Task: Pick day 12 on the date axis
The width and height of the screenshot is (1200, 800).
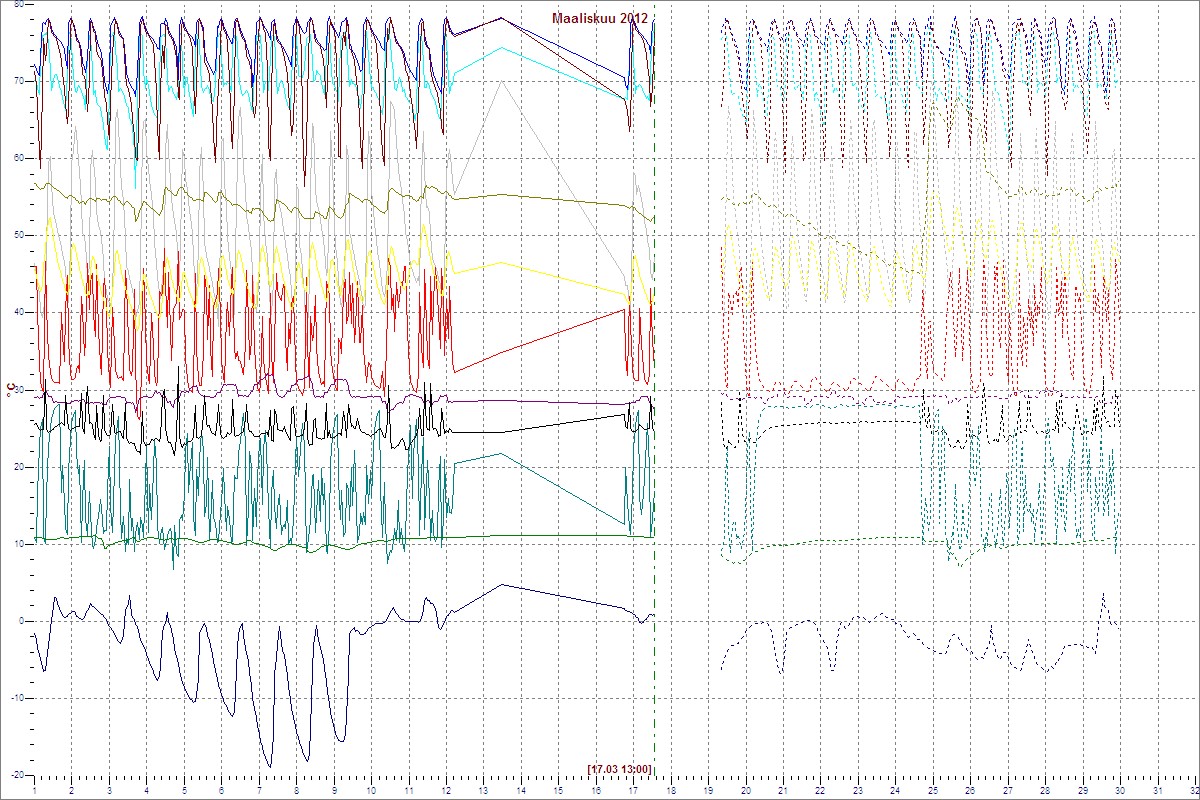Action: [446, 790]
